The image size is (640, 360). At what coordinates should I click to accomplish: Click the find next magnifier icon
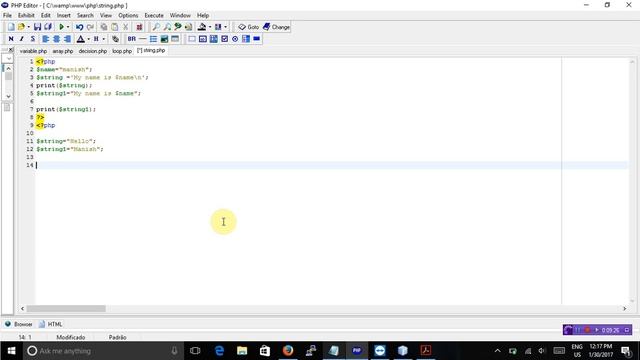[x=167, y=27]
